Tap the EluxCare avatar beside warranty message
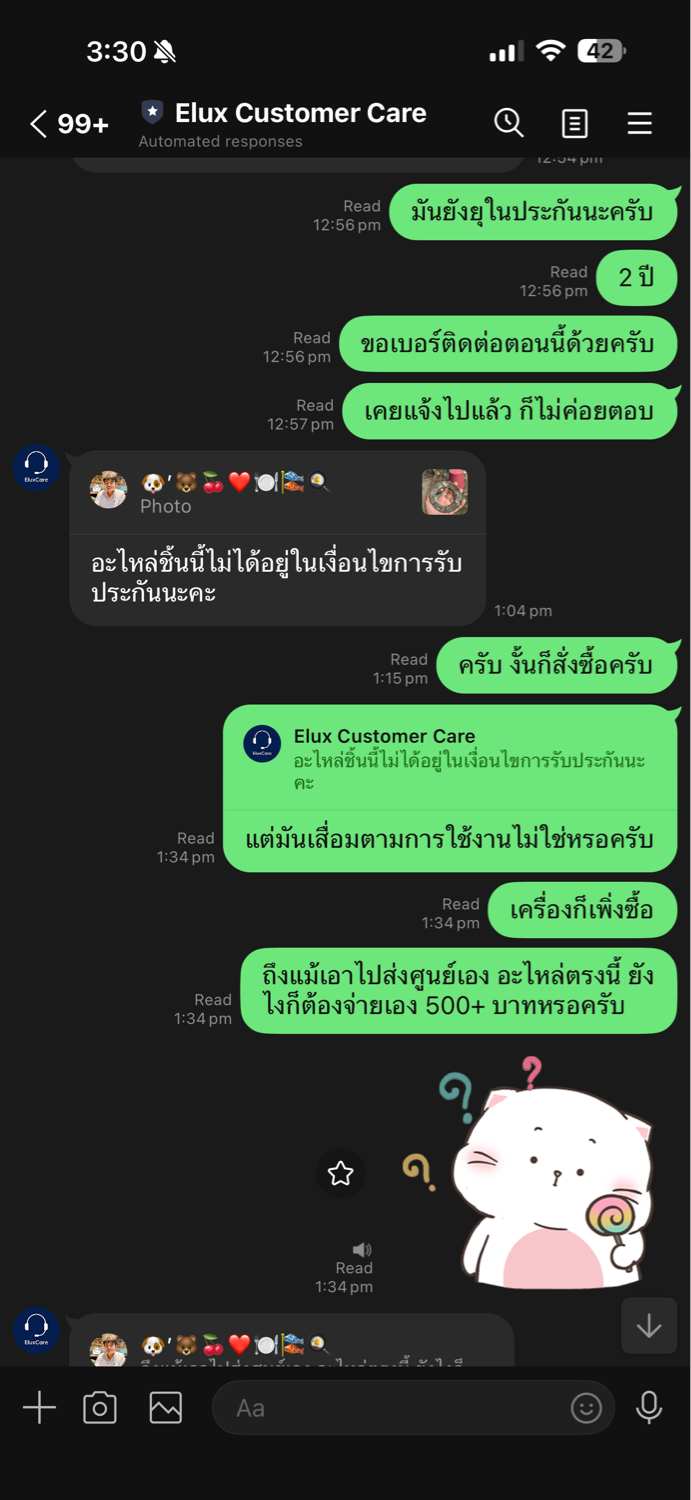 pyautogui.click(x=36, y=469)
